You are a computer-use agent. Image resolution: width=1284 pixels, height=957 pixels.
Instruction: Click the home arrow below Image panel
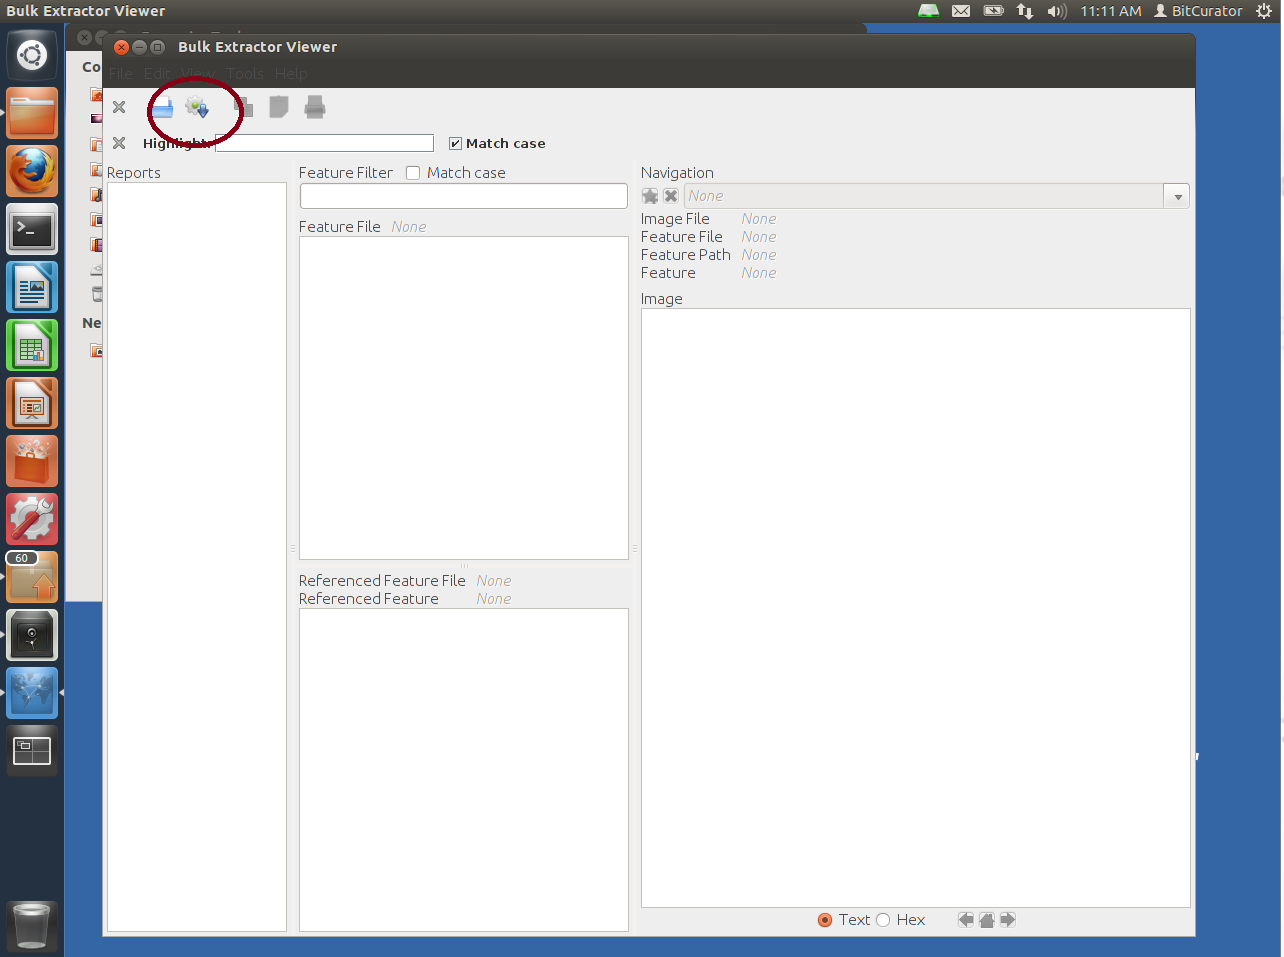tap(987, 920)
